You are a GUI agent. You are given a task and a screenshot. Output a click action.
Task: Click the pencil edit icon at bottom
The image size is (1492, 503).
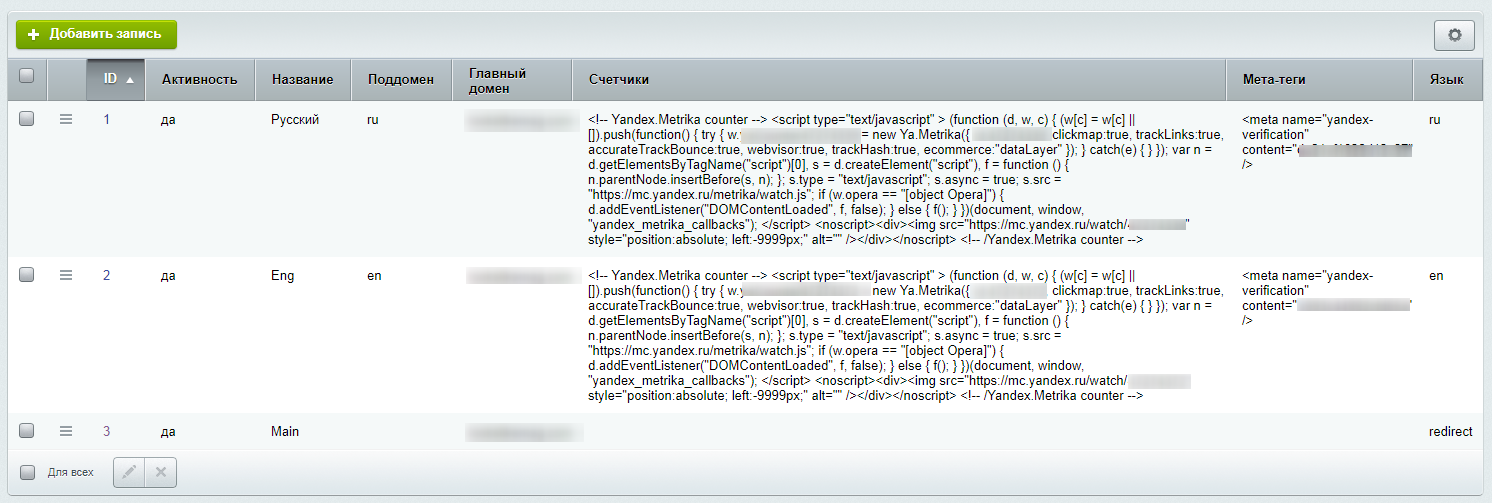(129, 472)
